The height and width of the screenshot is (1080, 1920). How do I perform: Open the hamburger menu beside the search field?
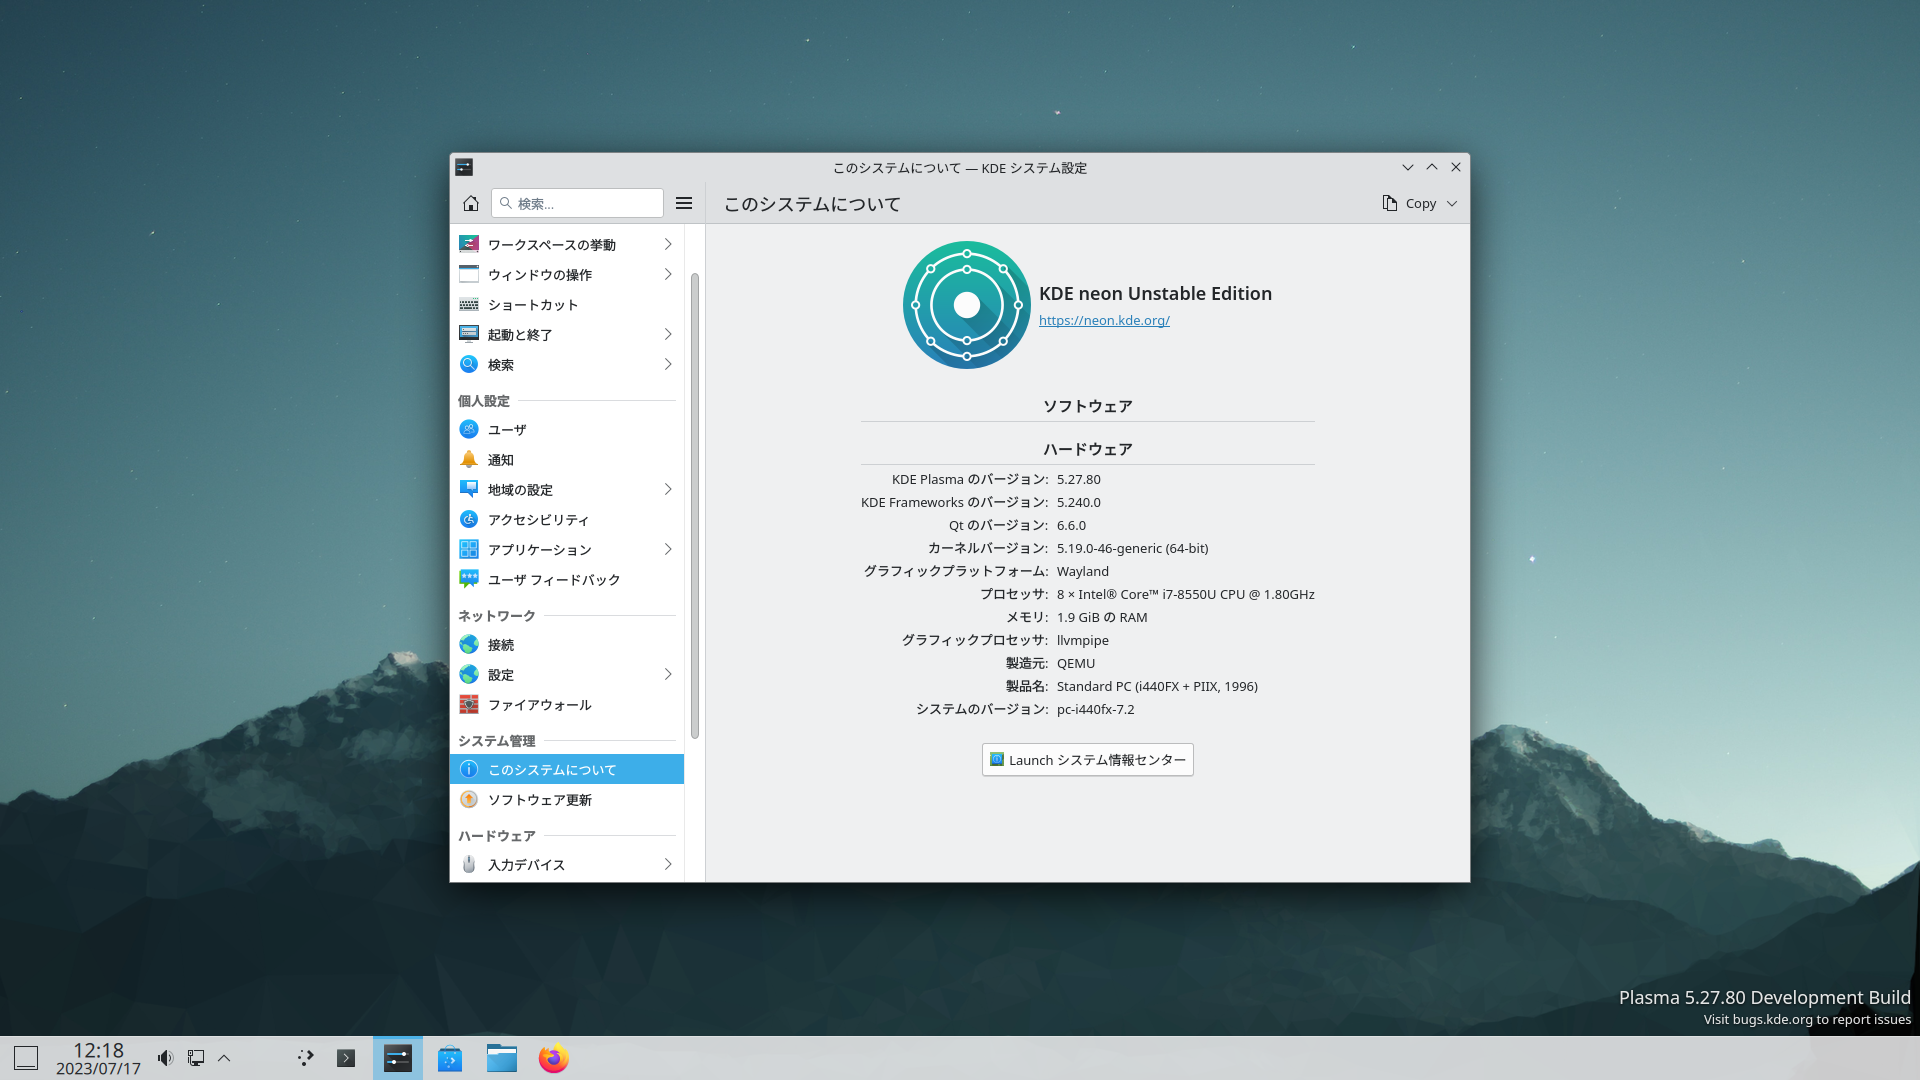pyautogui.click(x=684, y=203)
